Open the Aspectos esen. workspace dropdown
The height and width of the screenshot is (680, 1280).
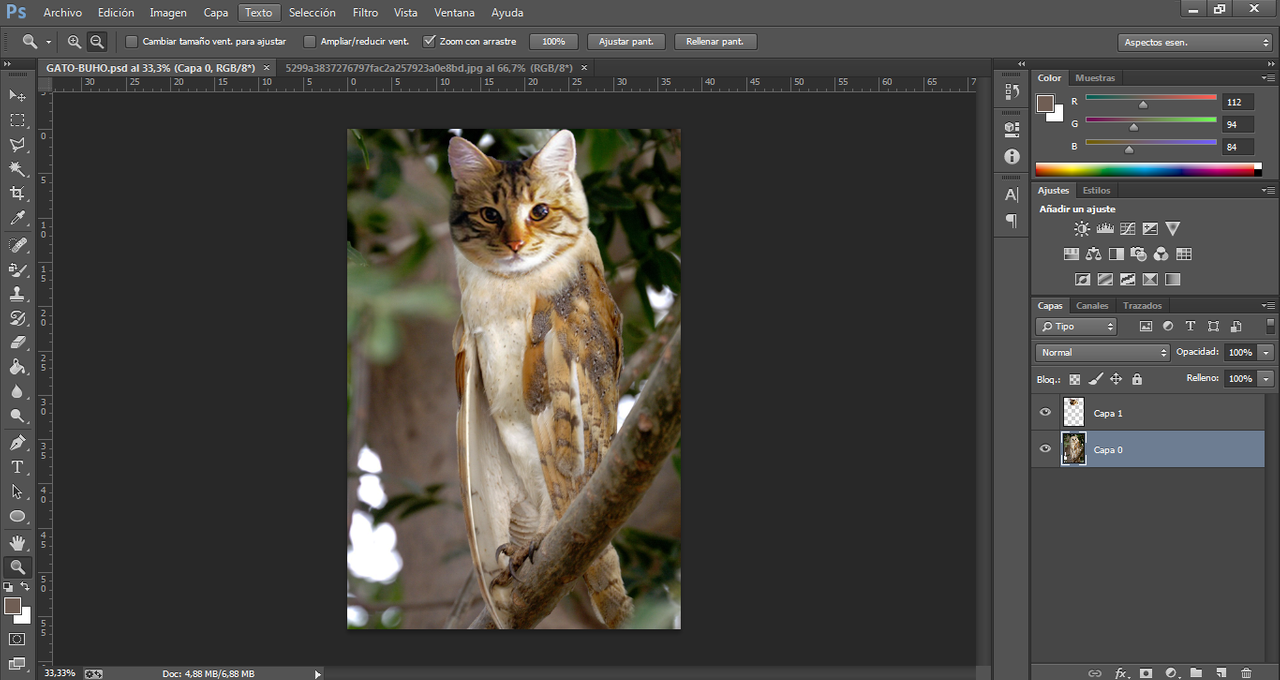click(1194, 42)
